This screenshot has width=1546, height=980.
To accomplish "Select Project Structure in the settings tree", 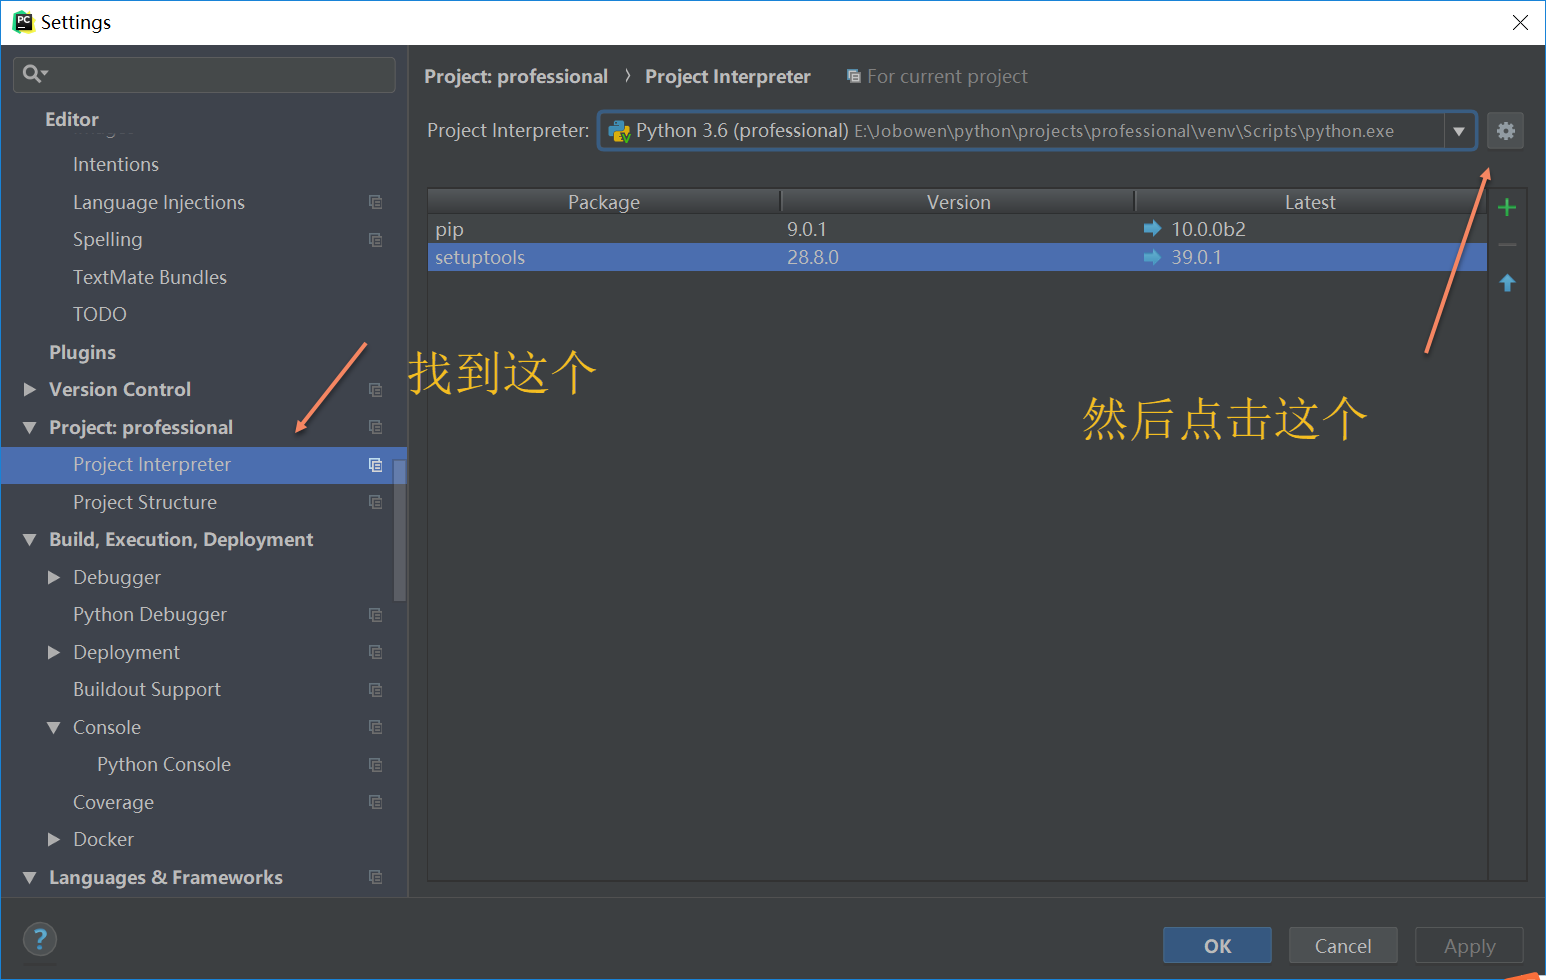I will click(145, 502).
